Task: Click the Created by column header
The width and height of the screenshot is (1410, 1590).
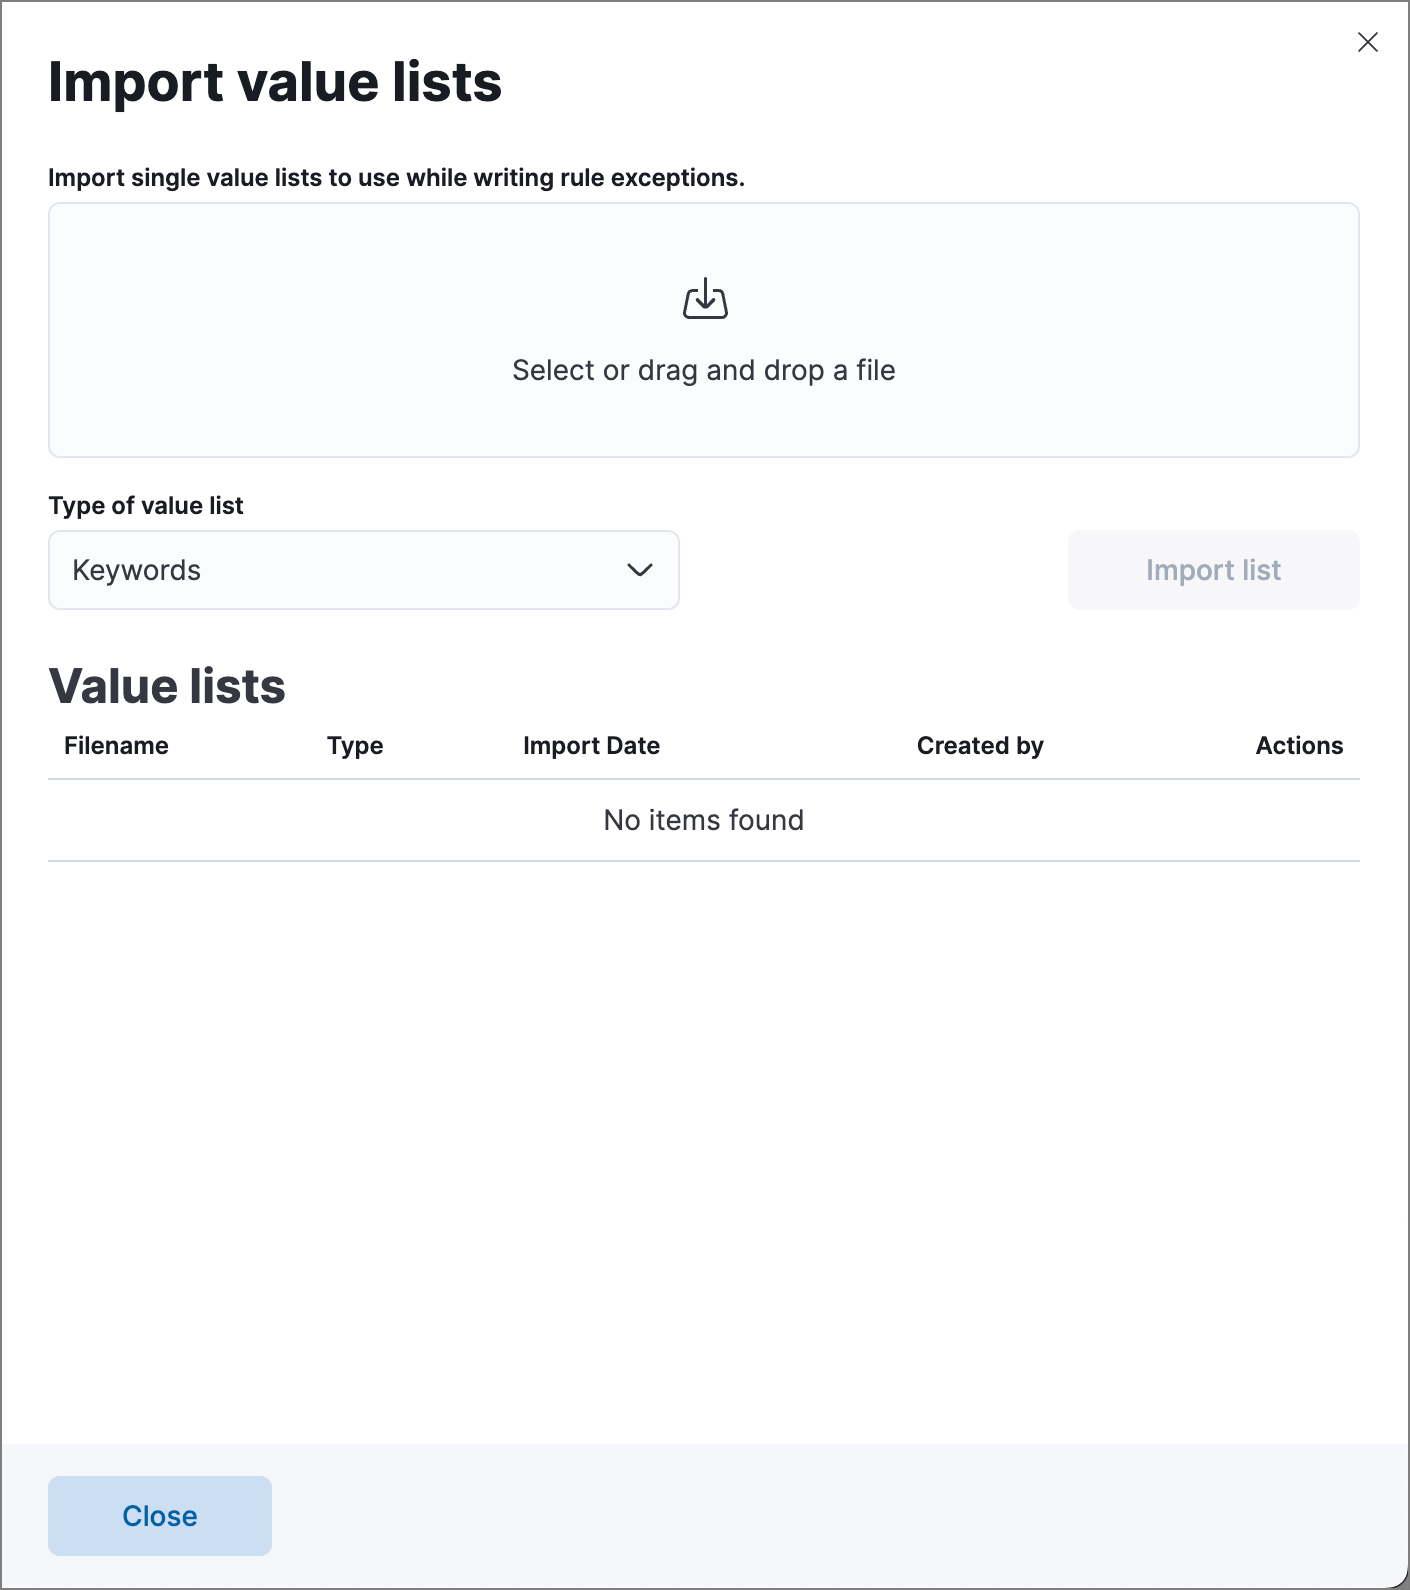Action: click(x=980, y=745)
